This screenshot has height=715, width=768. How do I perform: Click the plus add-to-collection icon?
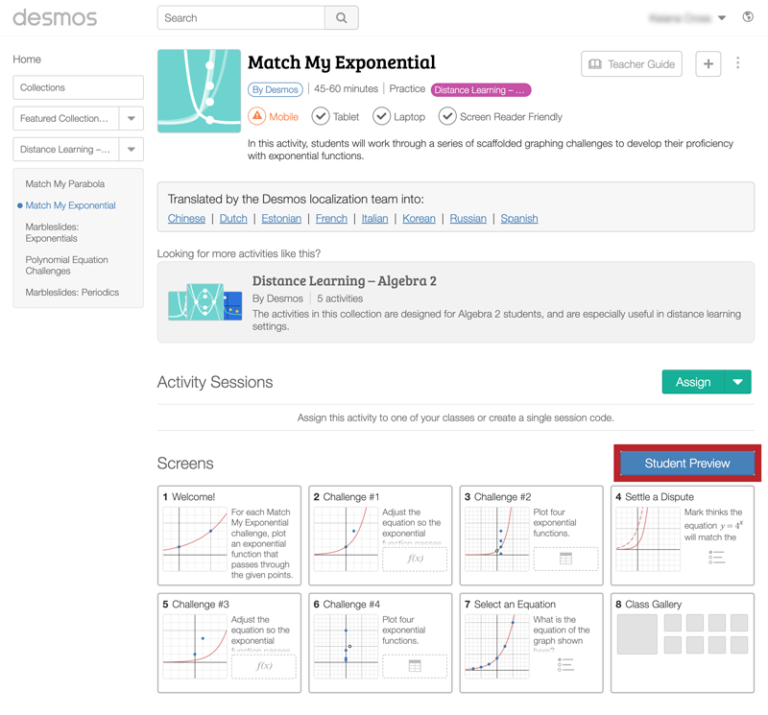tap(708, 64)
